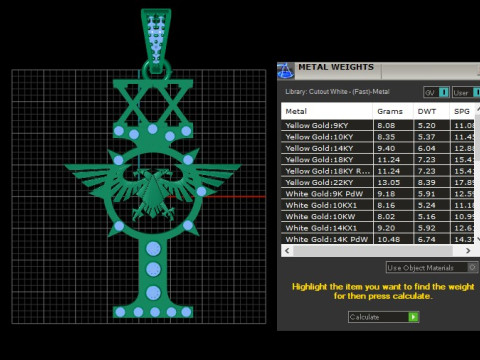The height and width of the screenshot is (360, 480).
Task: Click the 13.05 grams value
Action: pos(388,182)
